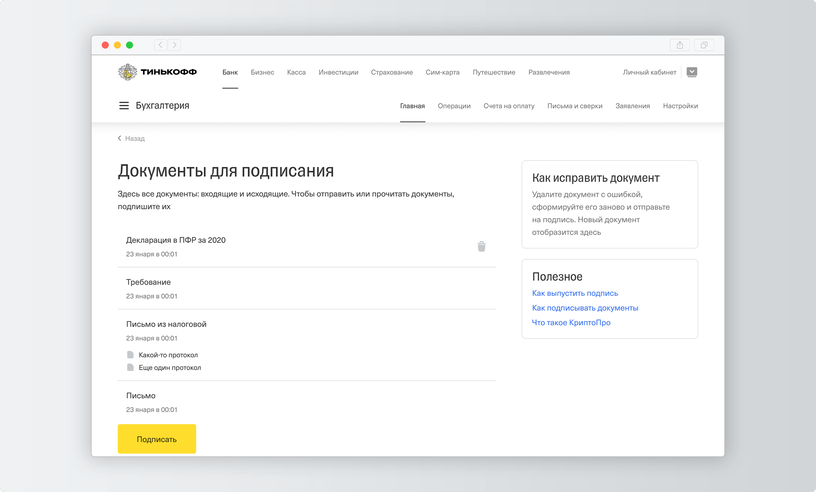
Task: Go back via the Назад link
Action: pyautogui.click(x=131, y=138)
